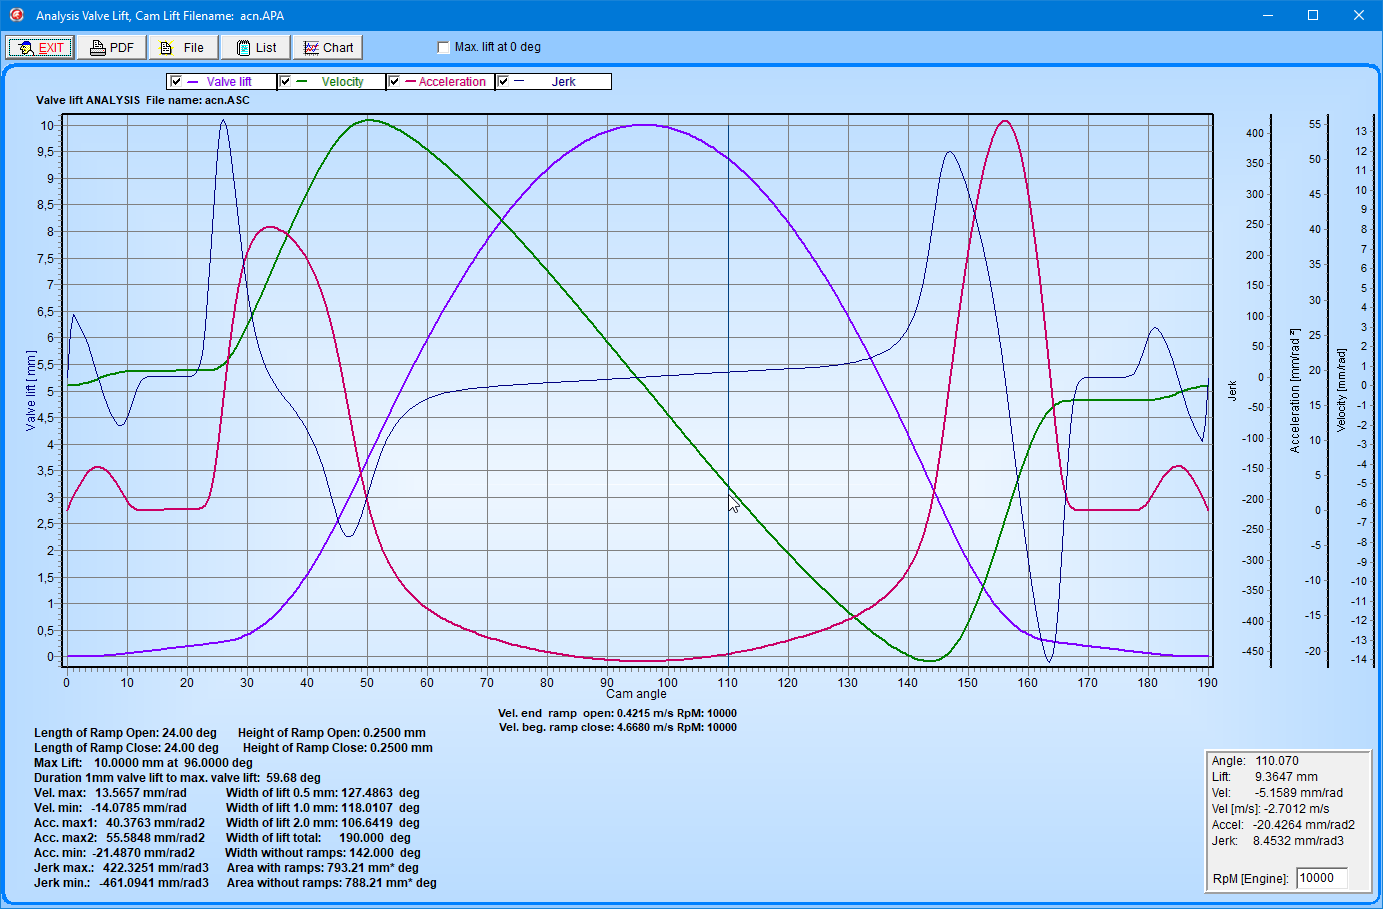Screen dimensions: 1383x909
Task: Toggle the Jerk curve visibility
Action: (x=503, y=82)
